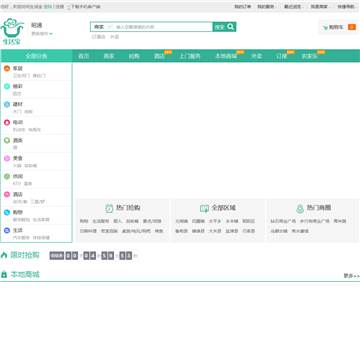
Task: Open the 外卖 nav tab
Action: coord(256,56)
